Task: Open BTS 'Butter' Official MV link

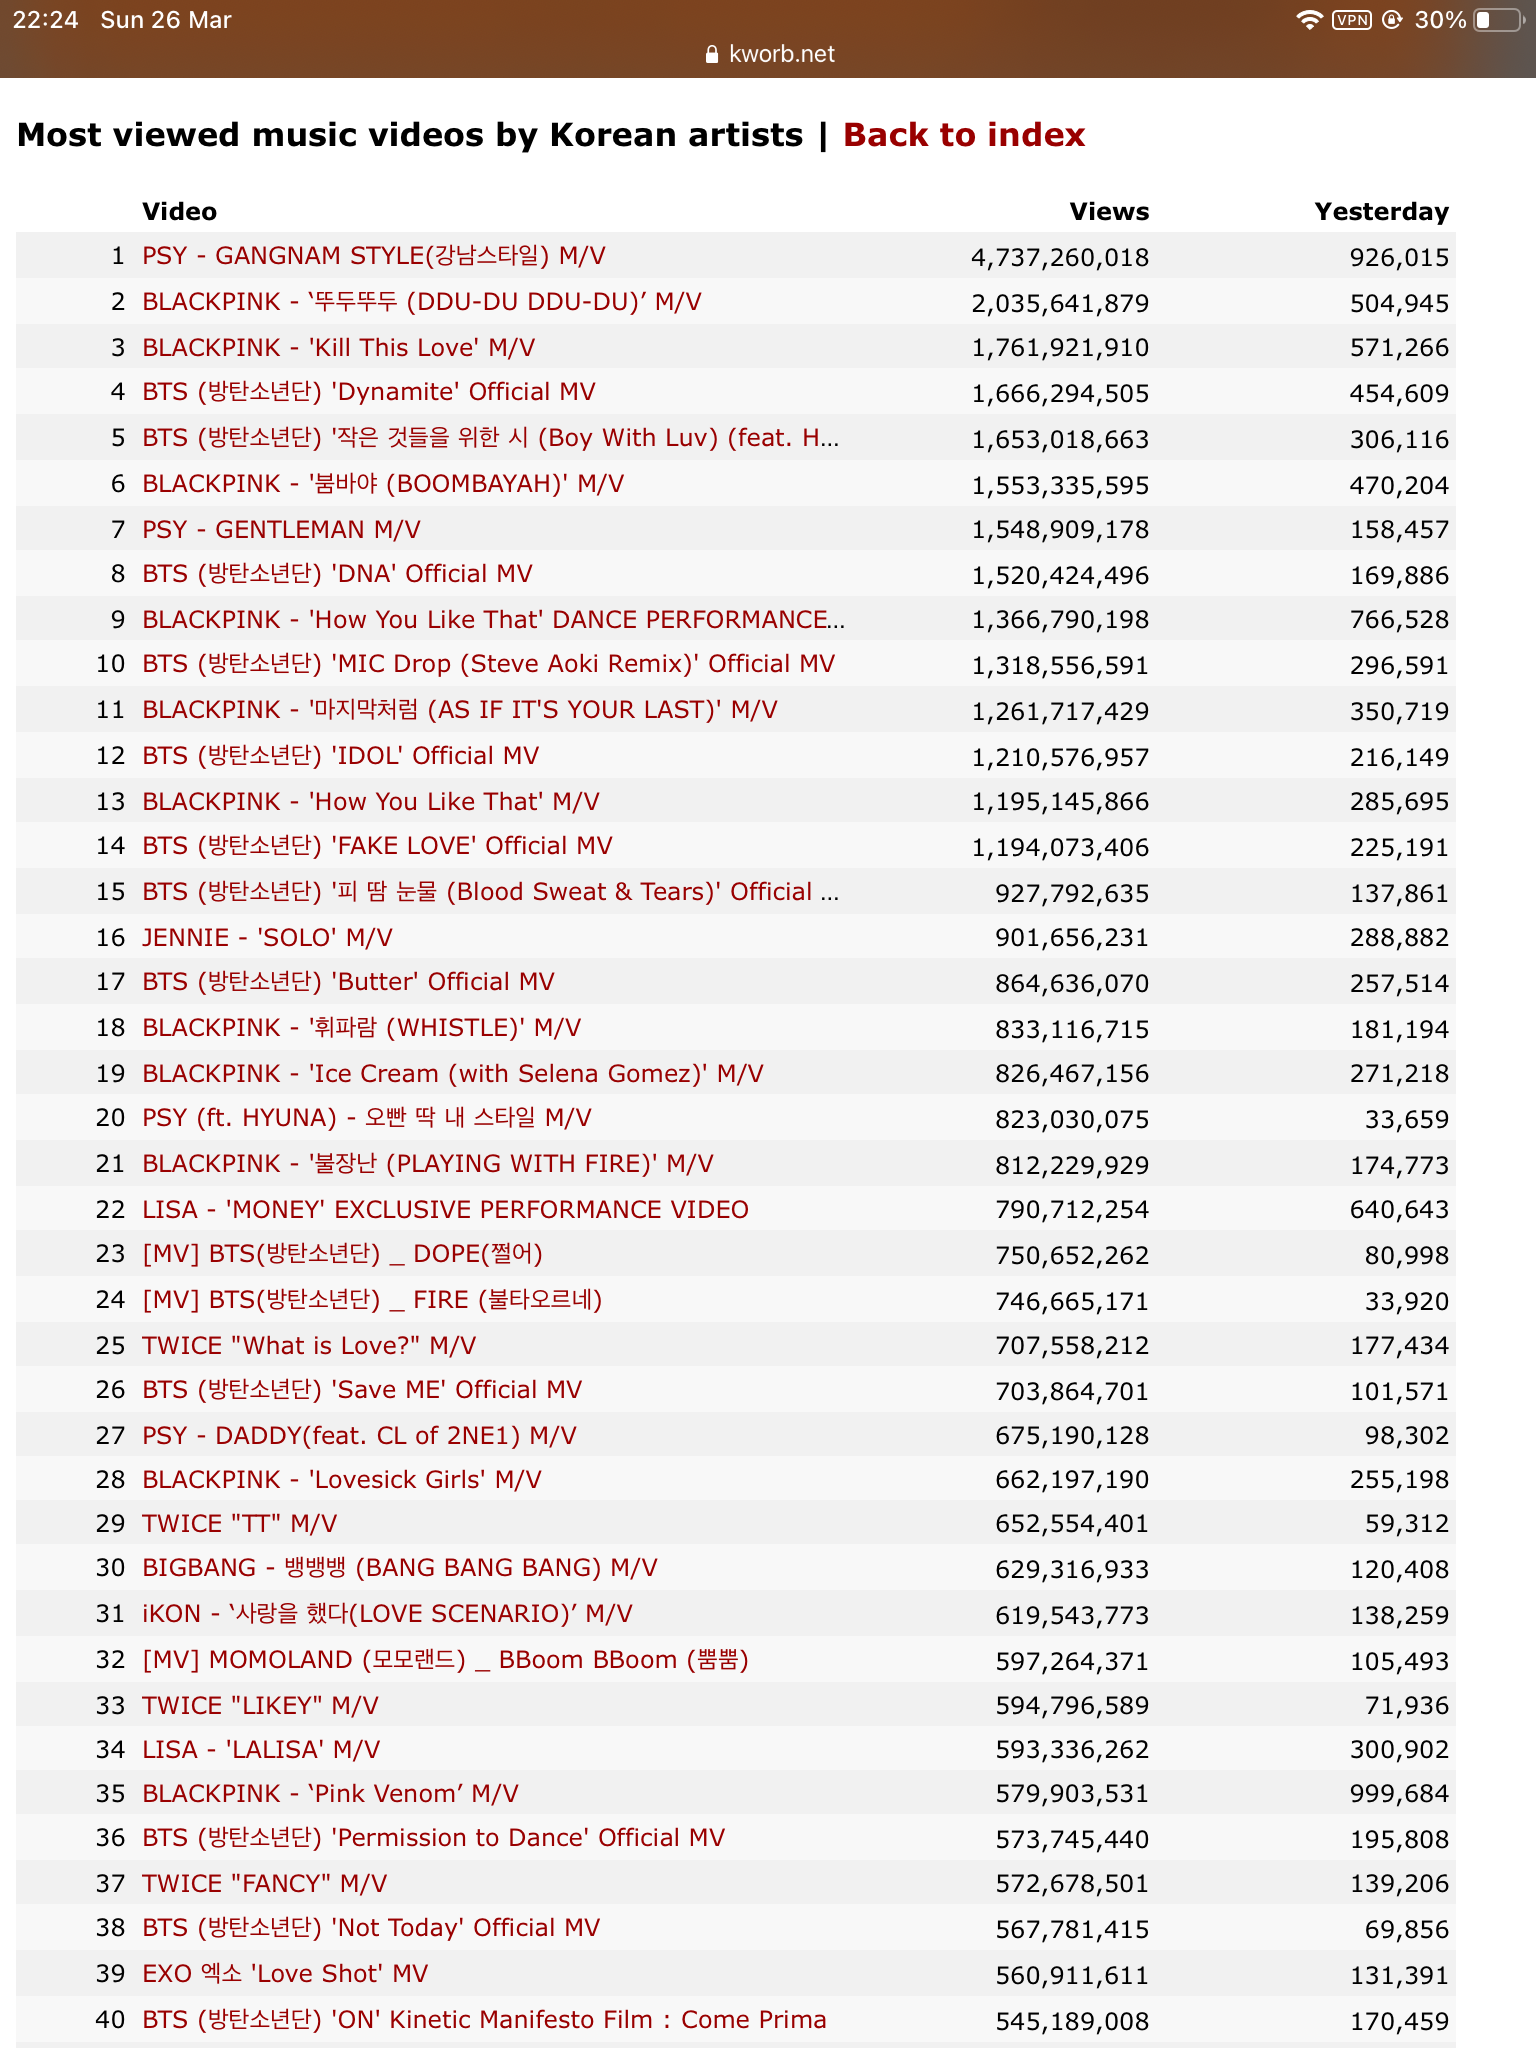Action: (x=348, y=982)
